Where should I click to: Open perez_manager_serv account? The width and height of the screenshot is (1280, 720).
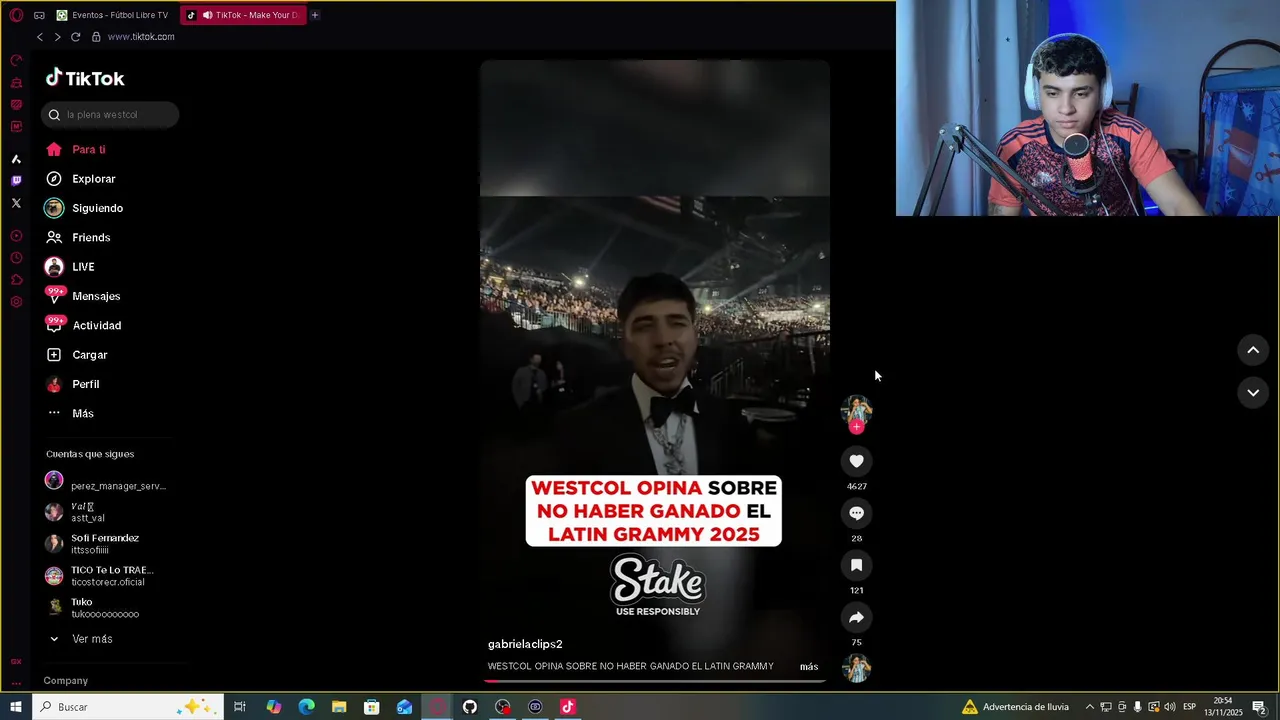click(x=106, y=481)
